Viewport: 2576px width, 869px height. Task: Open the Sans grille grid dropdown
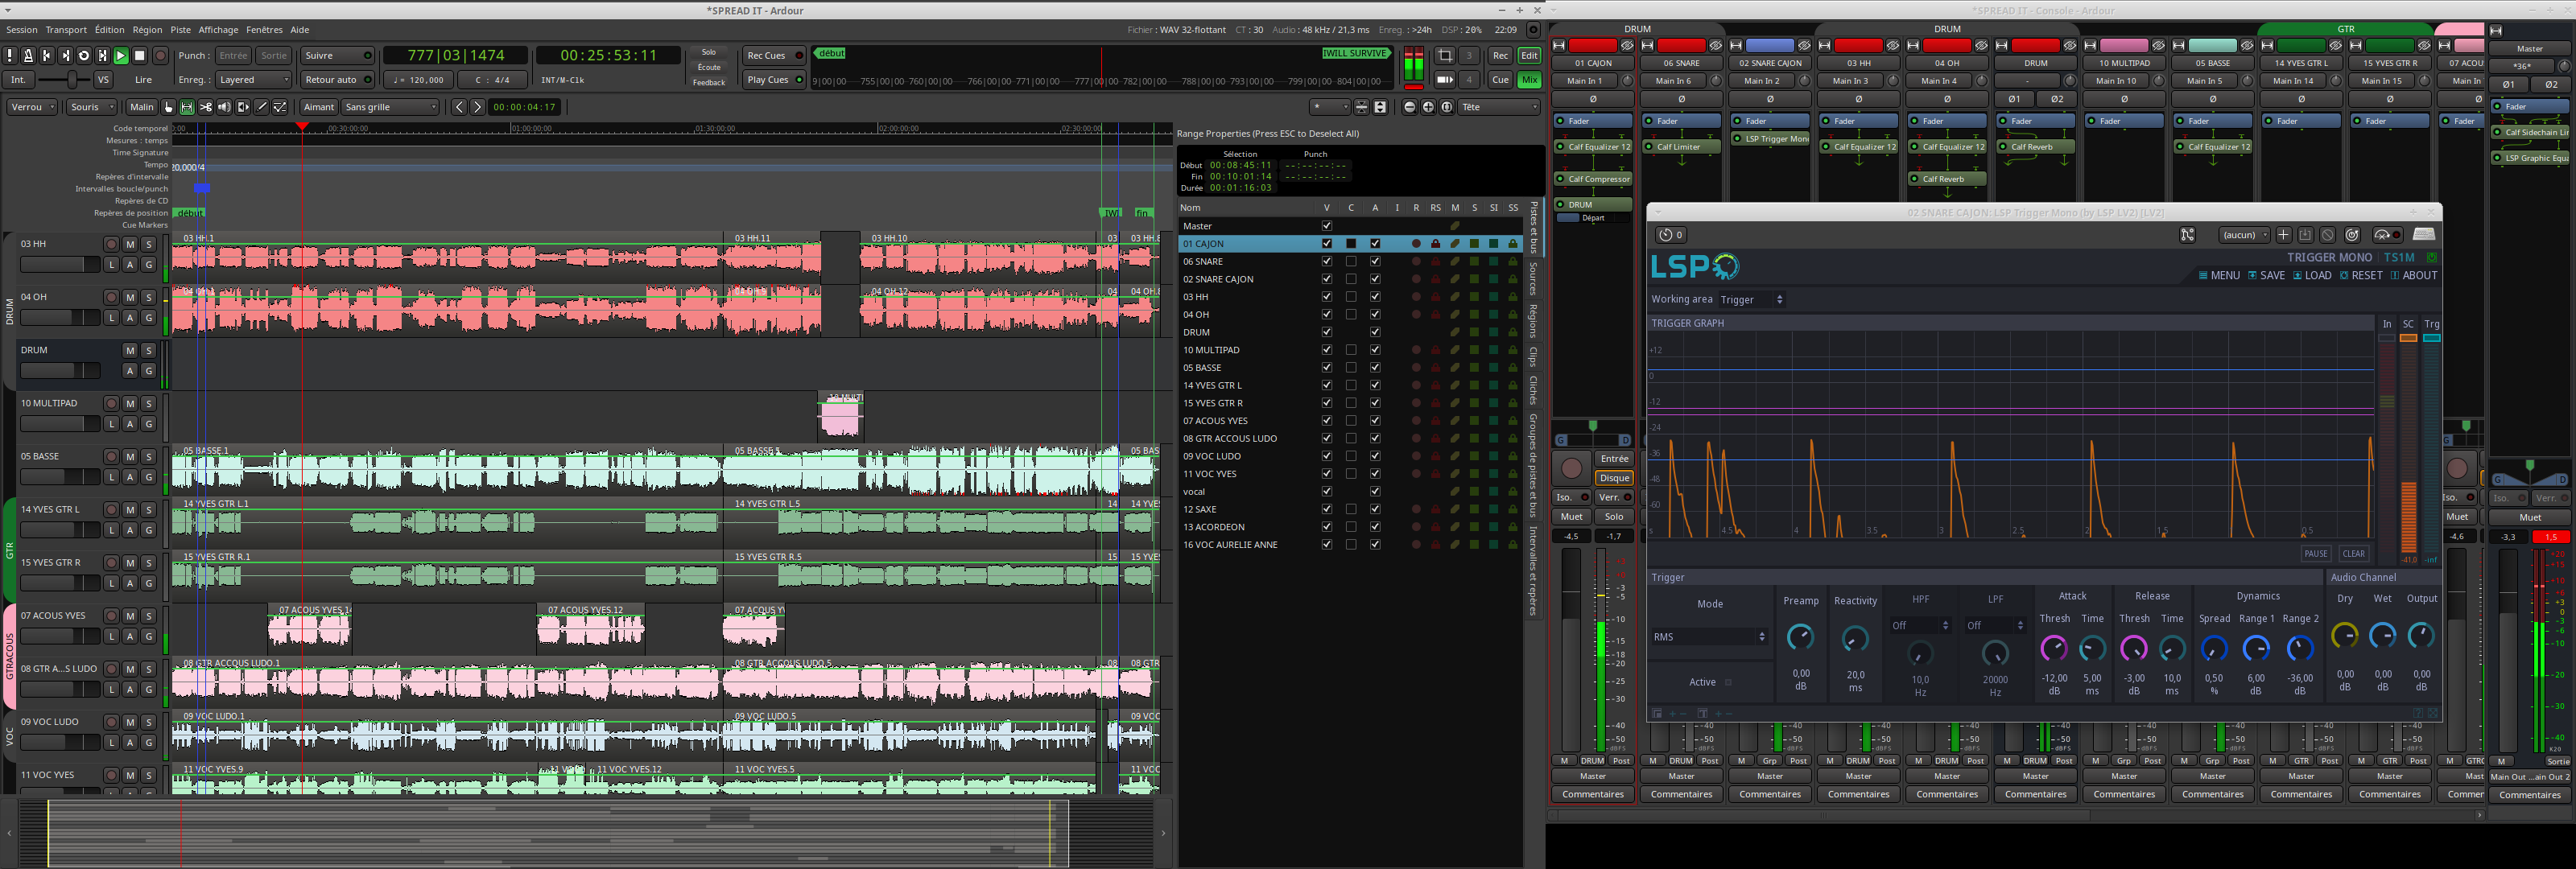click(390, 107)
